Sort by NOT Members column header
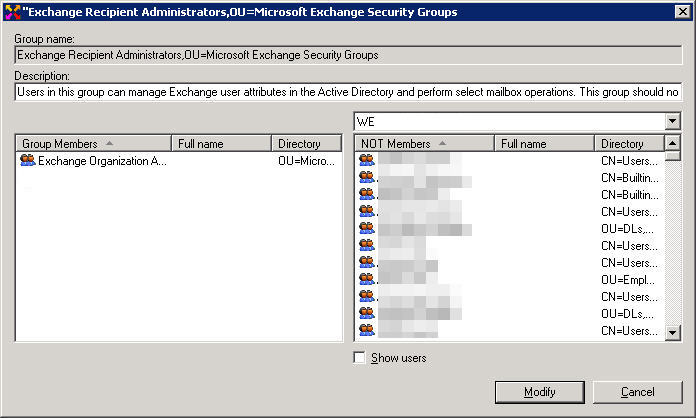 click(424, 143)
